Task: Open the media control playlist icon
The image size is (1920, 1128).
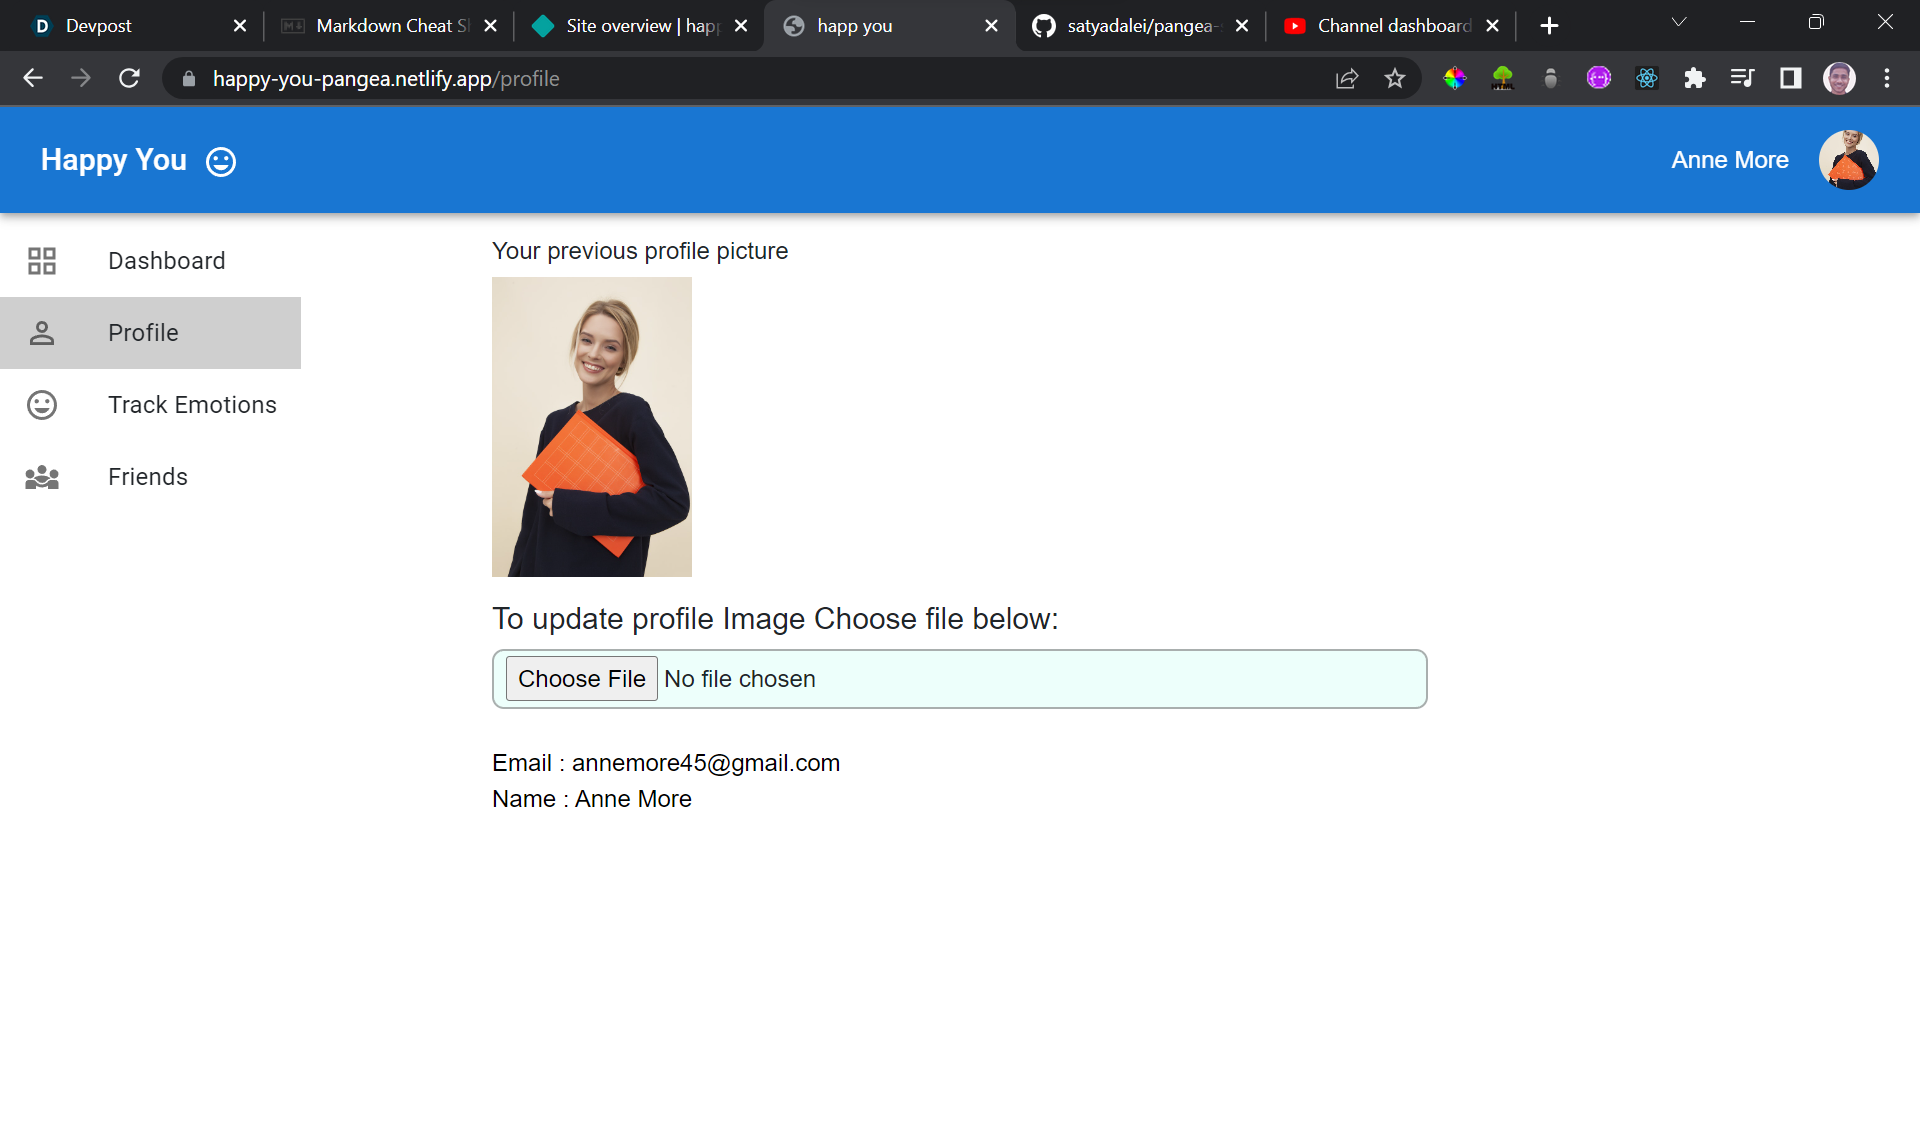Action: click(1742, 79)
